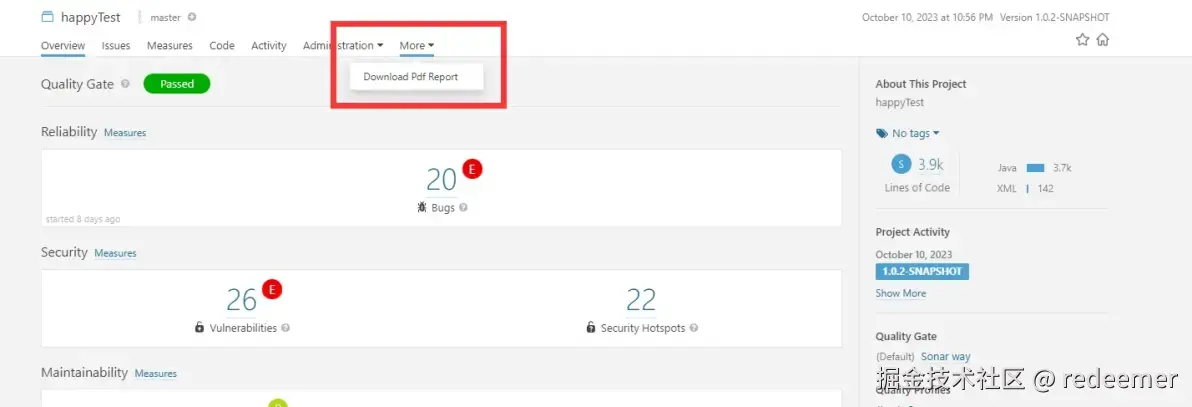Switch to the Issues tab
The width and height of the screenshot is (1192, 407).
116,46
